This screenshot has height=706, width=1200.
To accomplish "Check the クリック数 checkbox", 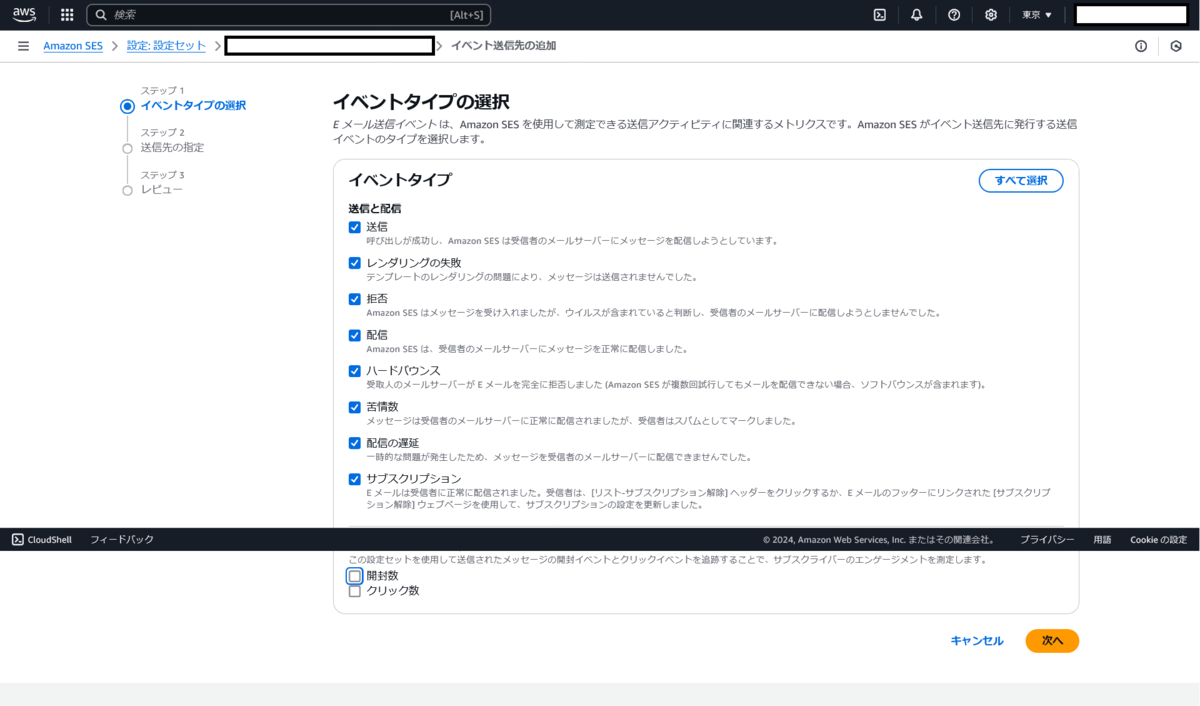I will tap(355, 591).
